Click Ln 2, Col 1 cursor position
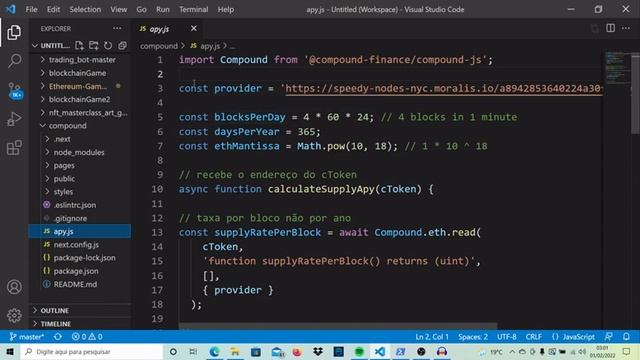The image size is (640, 360). tap(432, 337)
